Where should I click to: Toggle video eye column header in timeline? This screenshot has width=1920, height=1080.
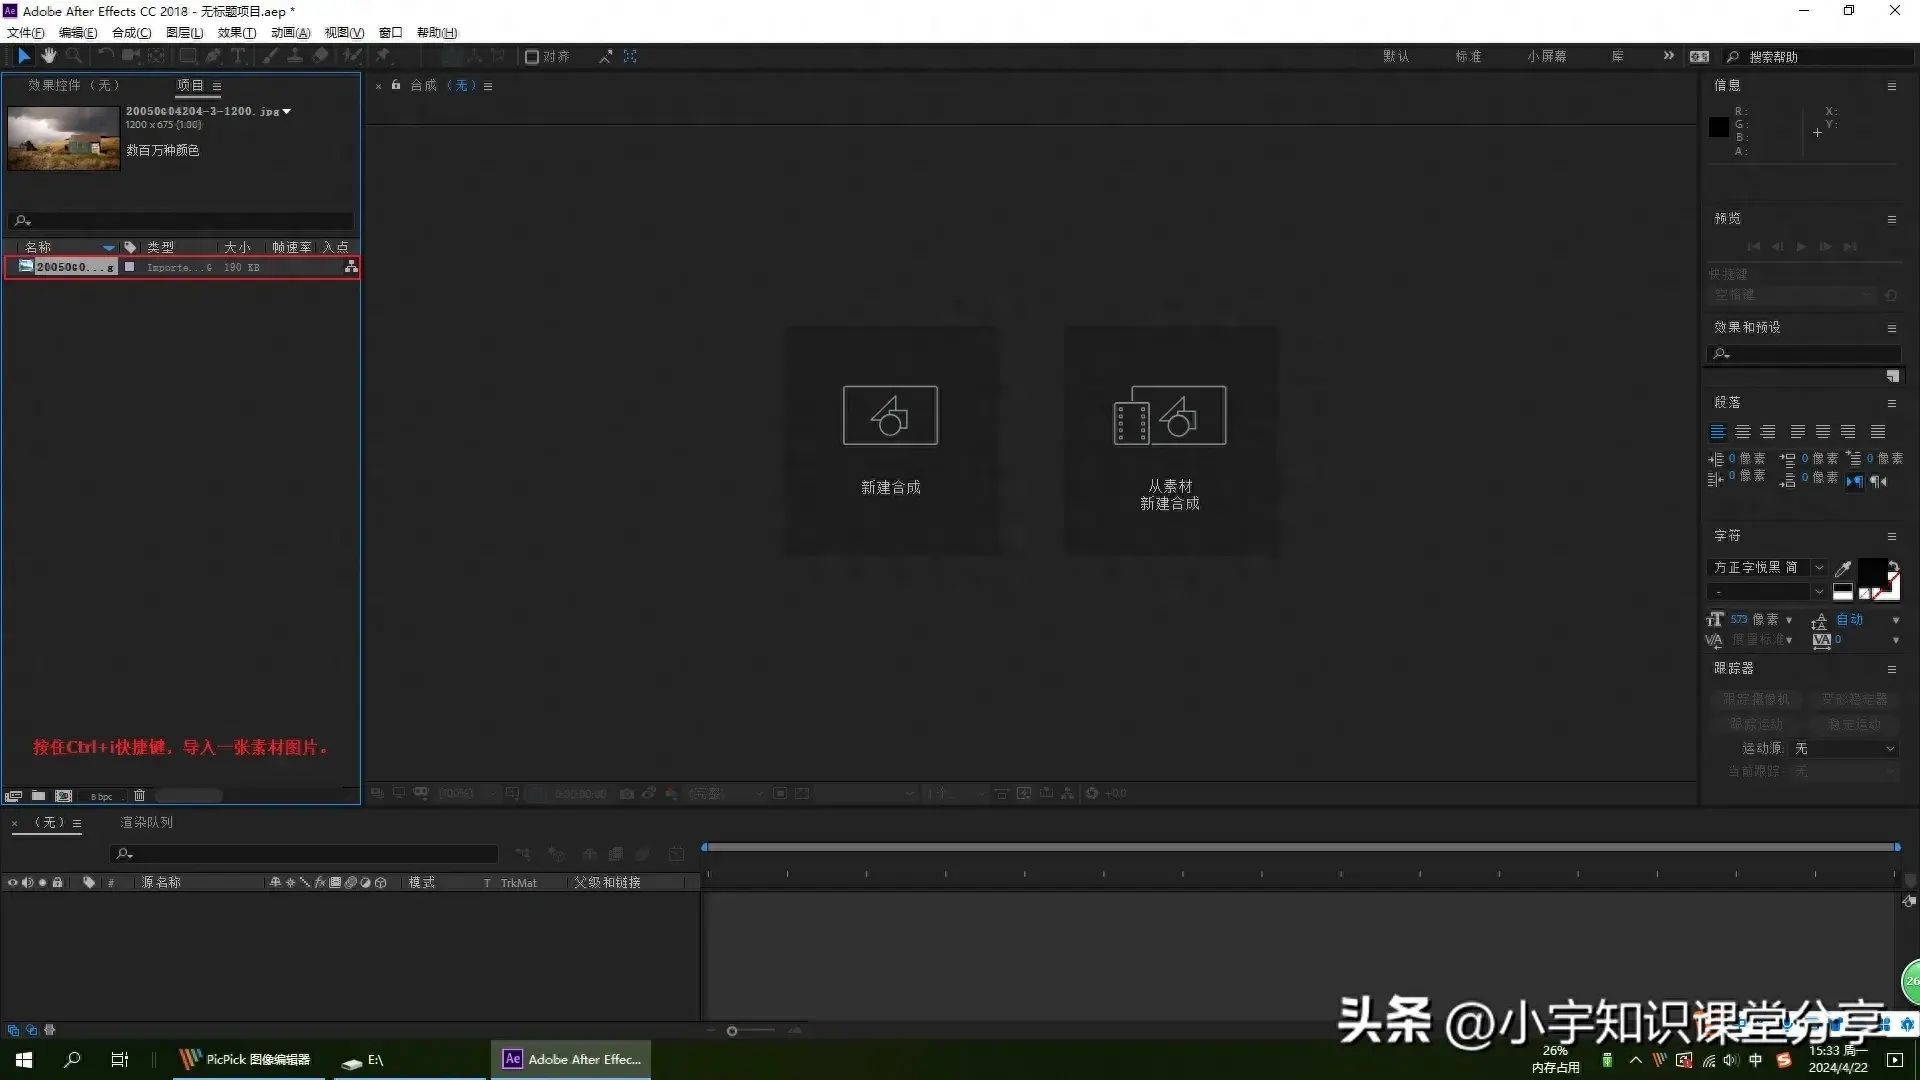[12, 883]
